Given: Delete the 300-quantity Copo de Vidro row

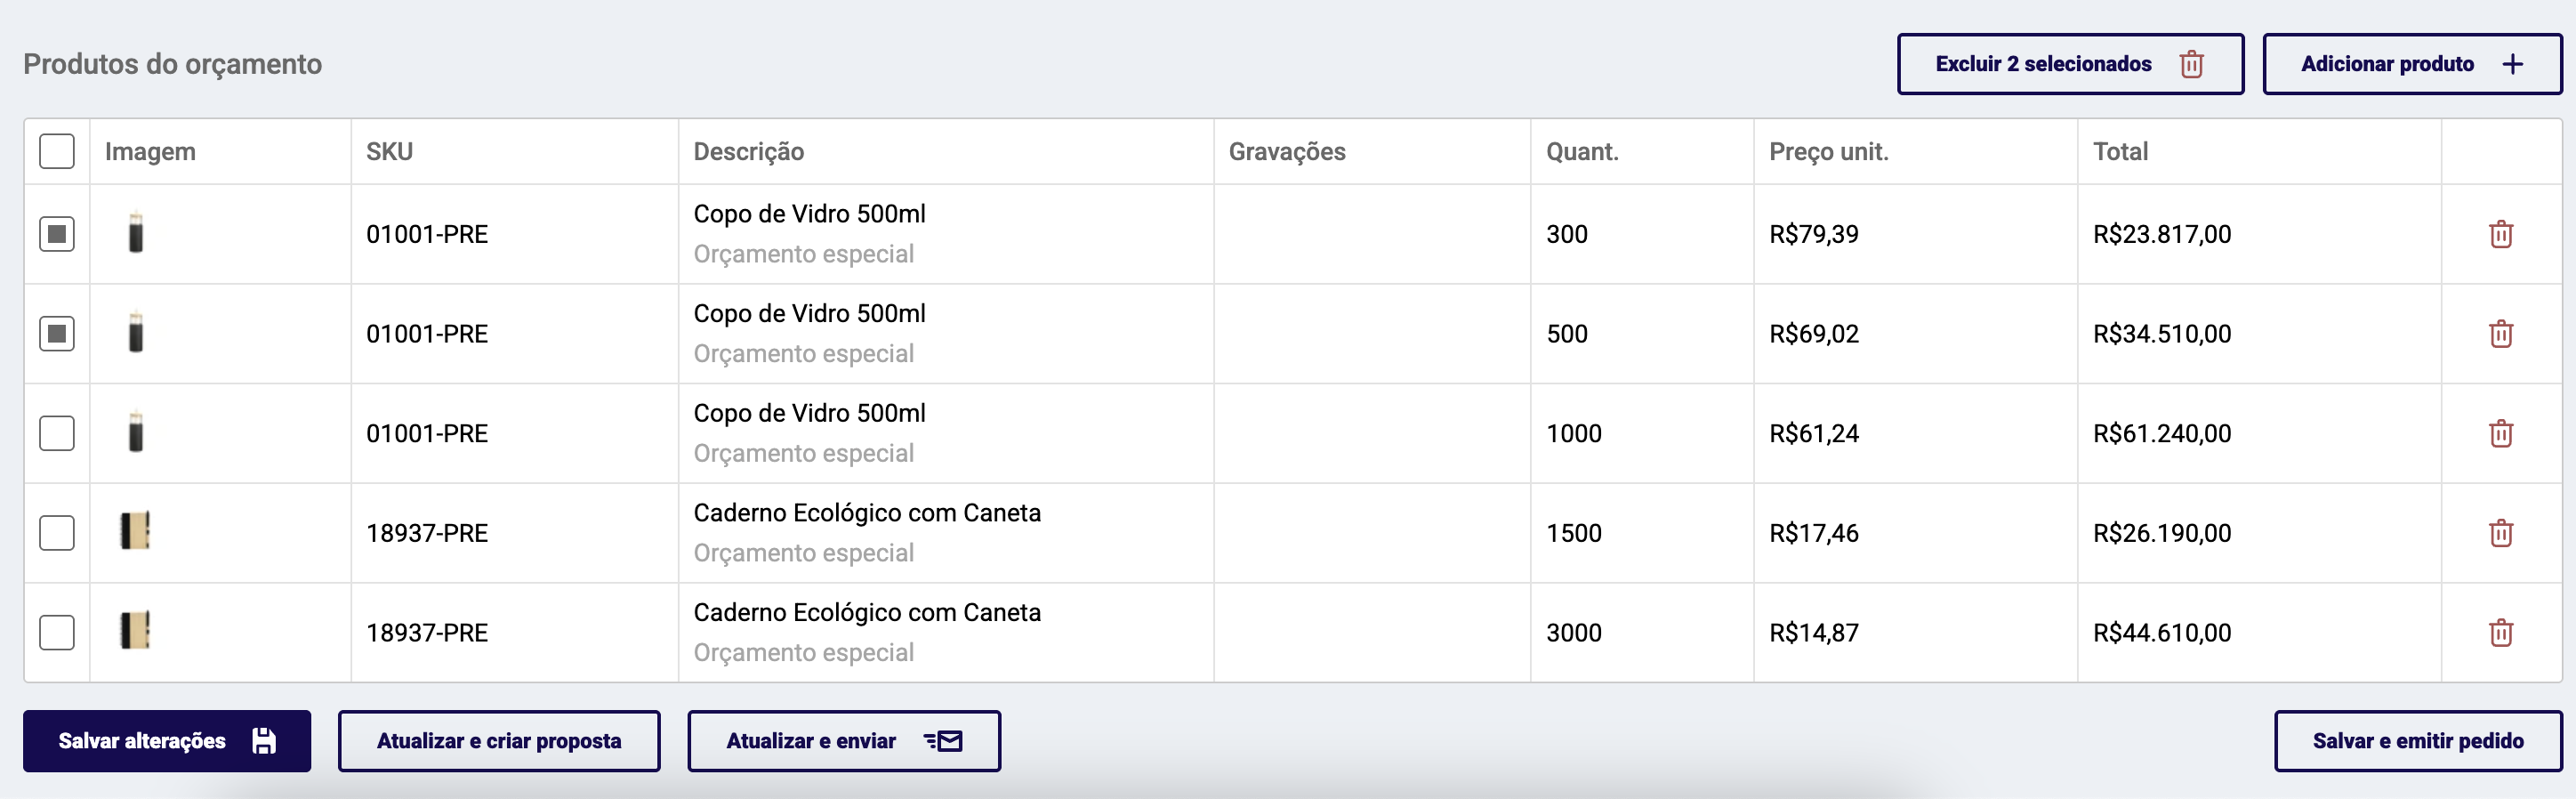Looking at the screenshot, I should pos(2500,234).
